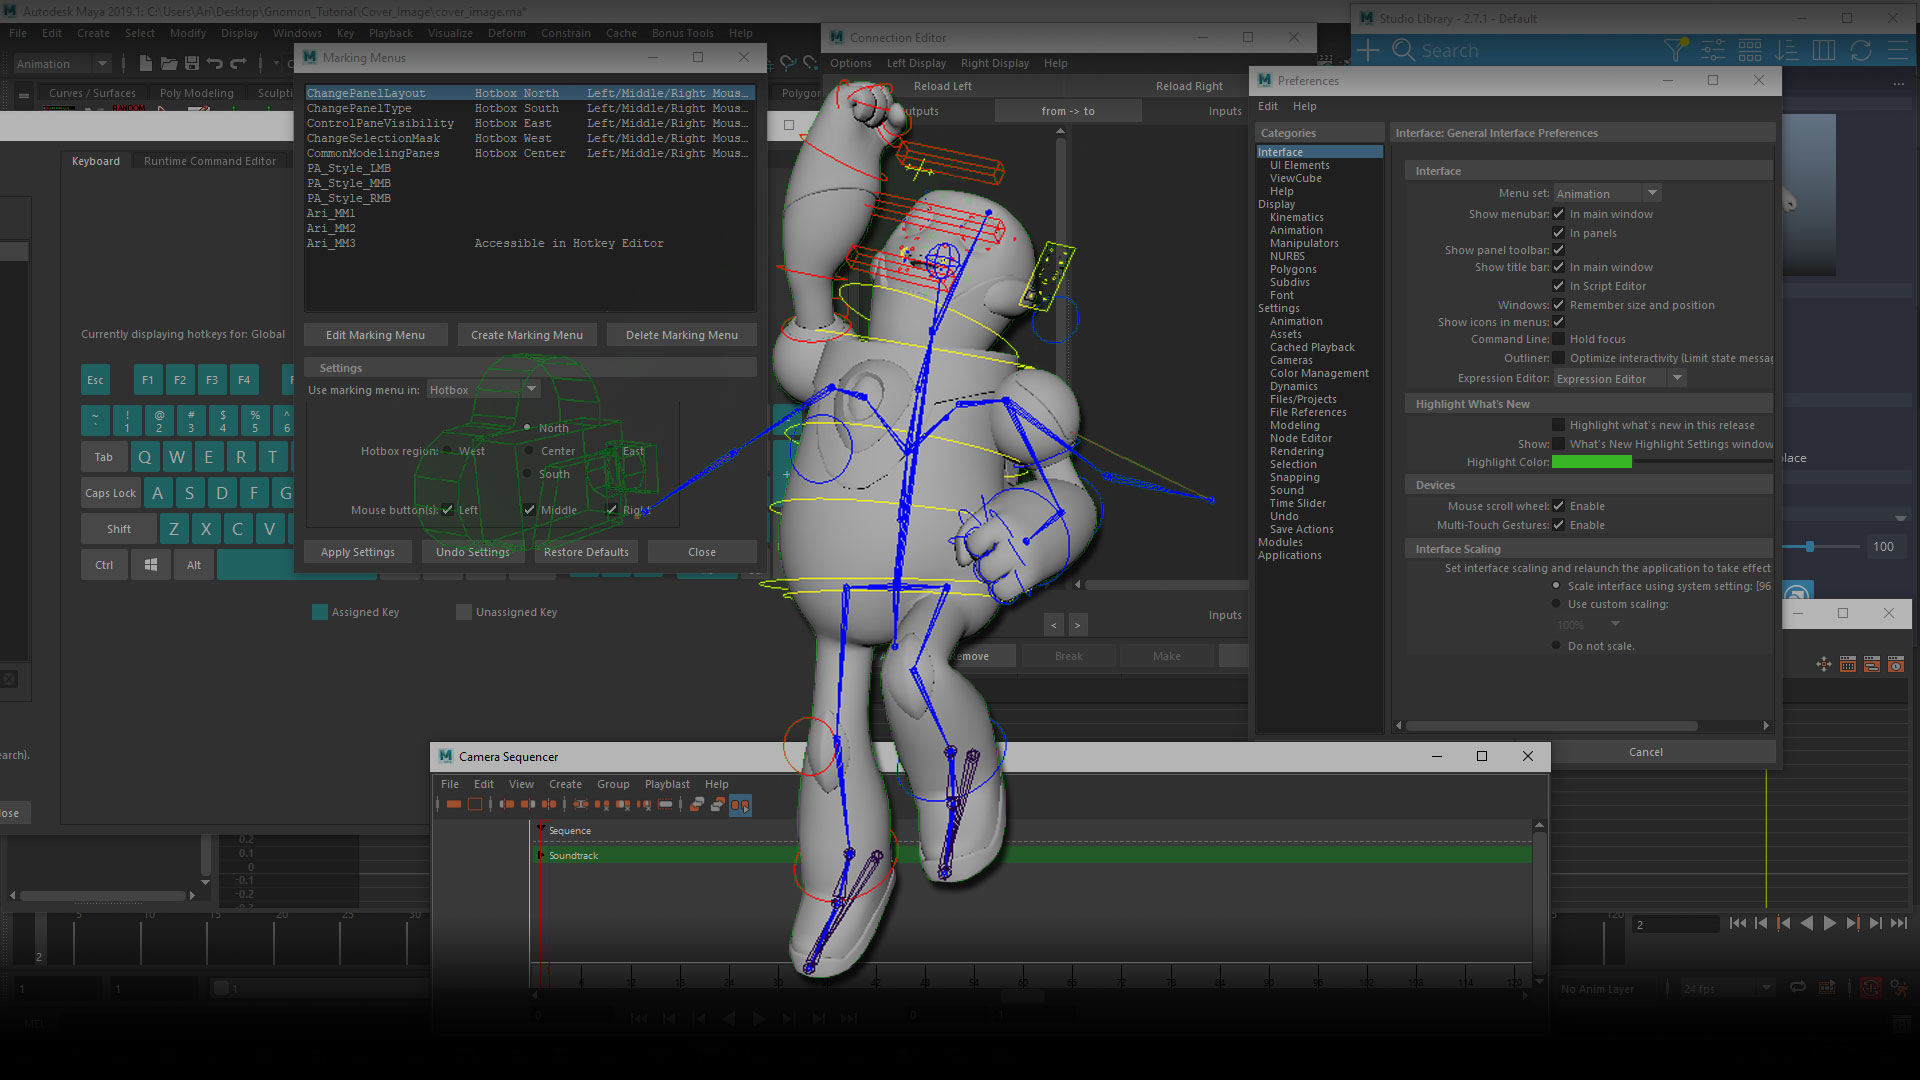This screenshot has width=1920, height=1080.
Task: Toggle the highlighted playback icon in Camera Sequencer toolbar
Action: (x=740, y=805)
